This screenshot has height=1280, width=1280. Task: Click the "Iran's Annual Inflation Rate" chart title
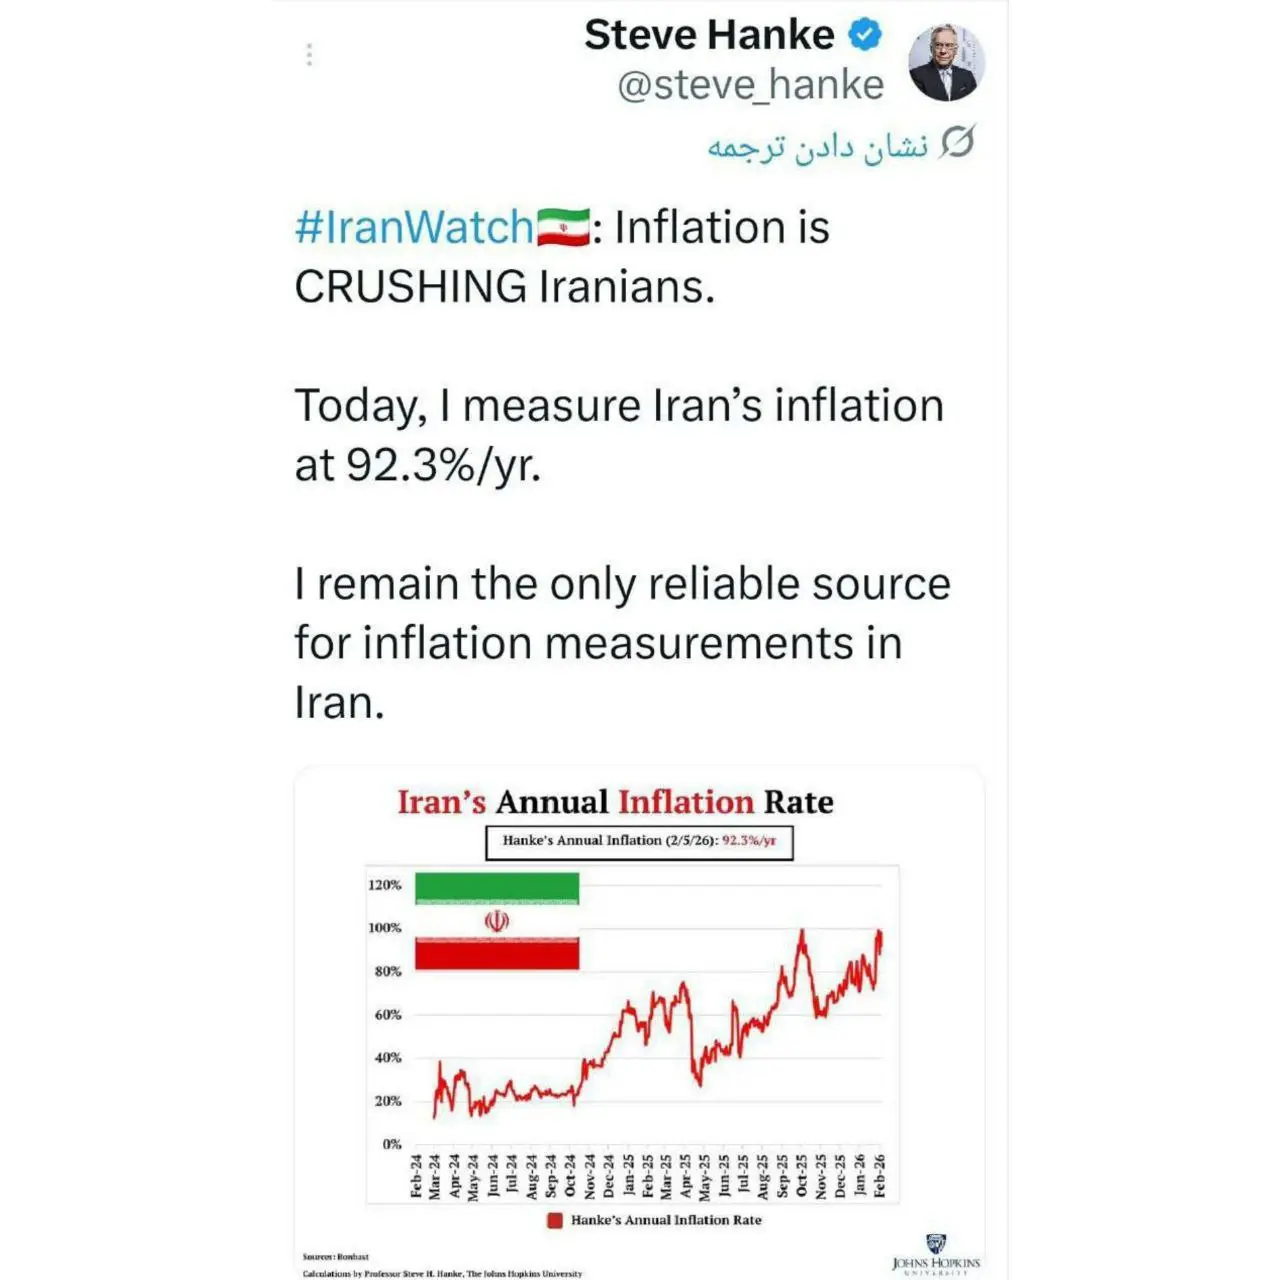pyautogui.click(x=615, y=802)
